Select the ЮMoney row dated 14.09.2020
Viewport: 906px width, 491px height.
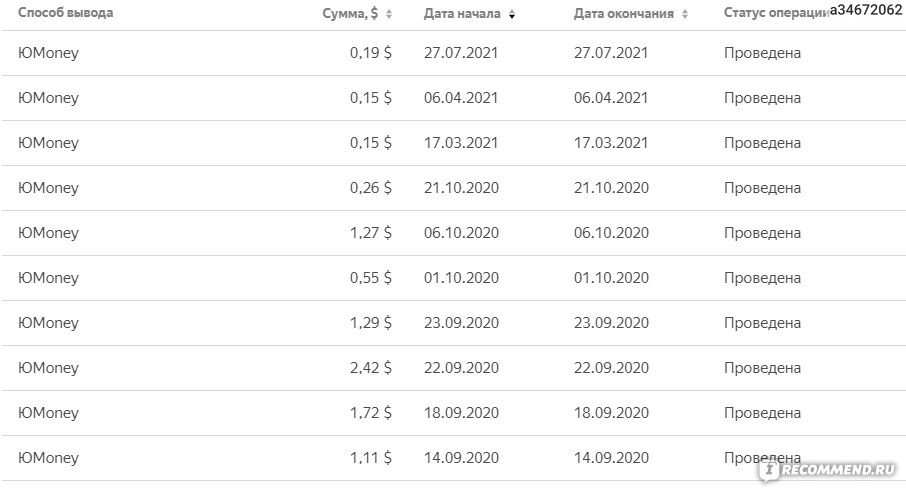click(x=453, y=458)
